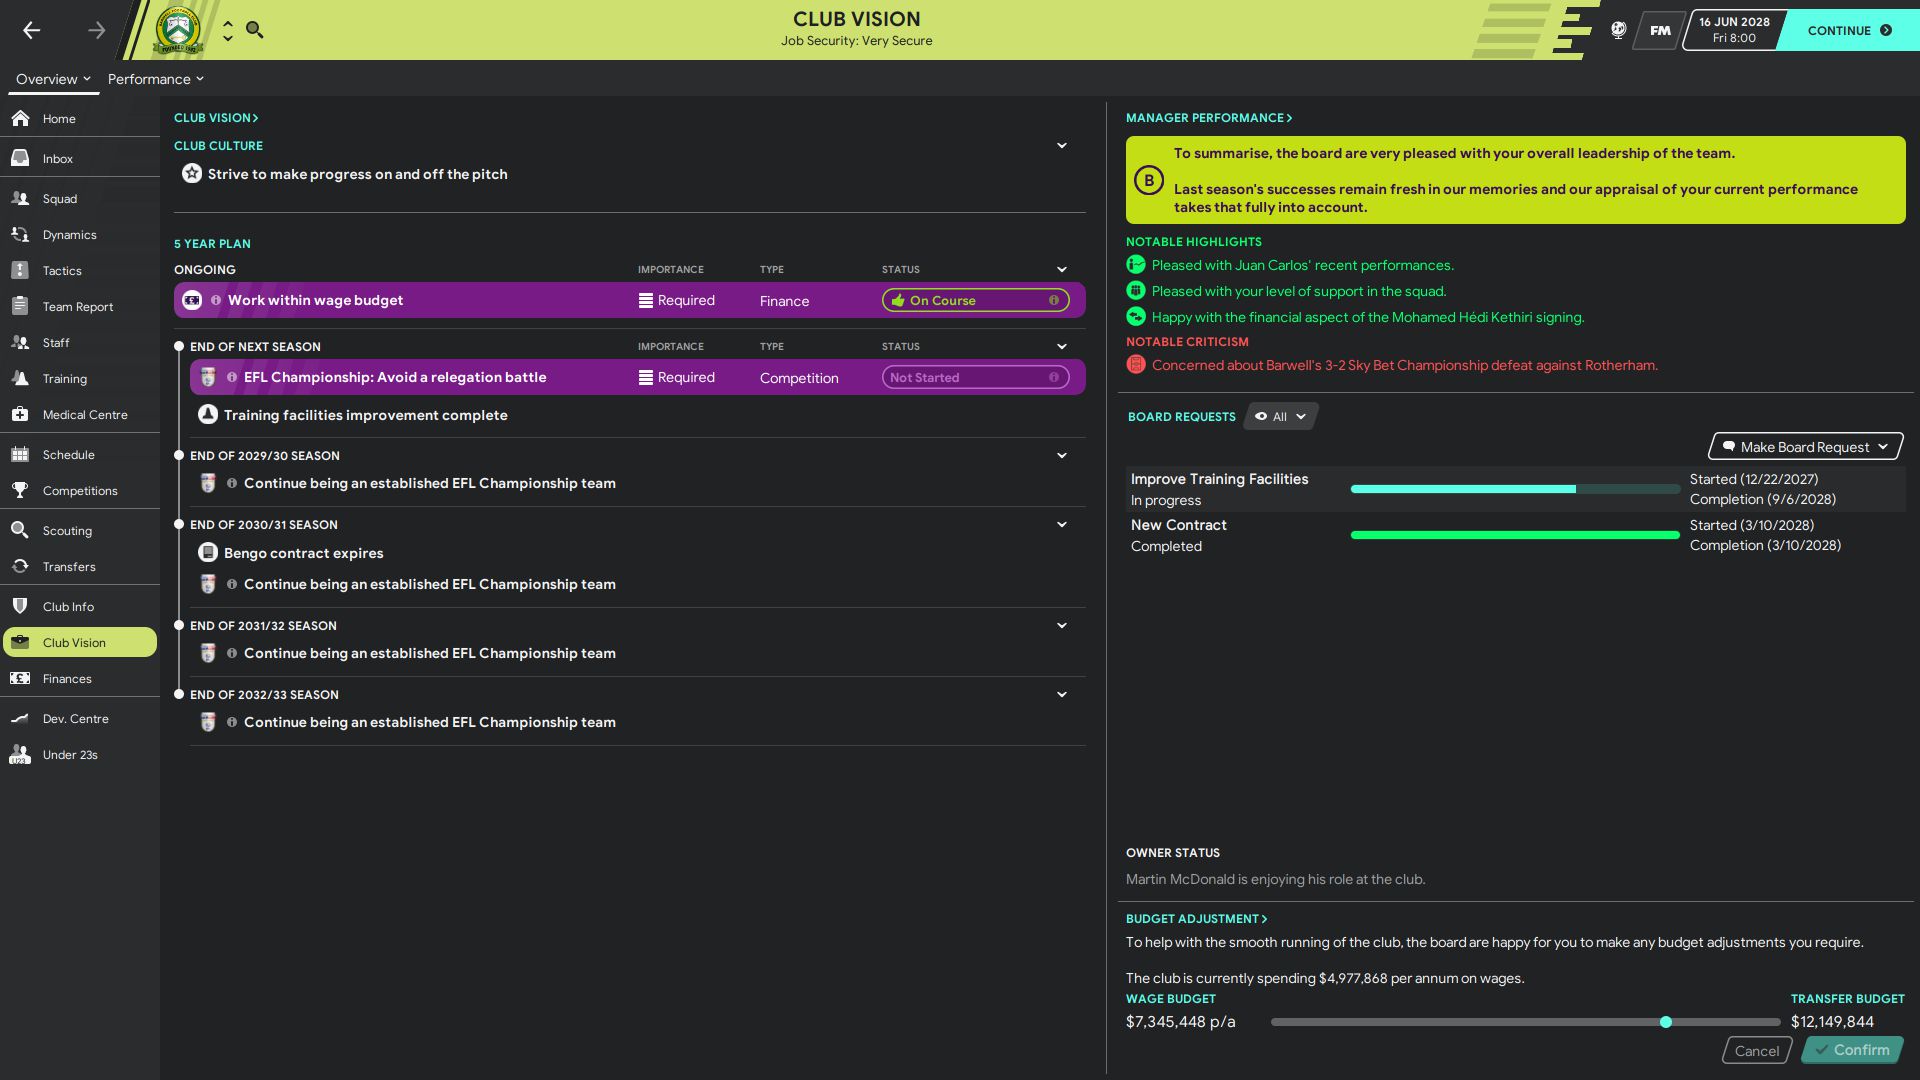The width and height of the screenshot is (1920, 1080).
Task: Open the Finances sidebar item
Action: coord(80,678)
